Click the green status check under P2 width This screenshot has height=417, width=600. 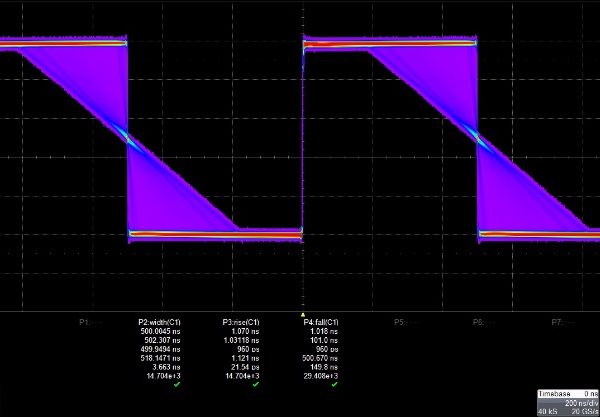(x=175, y=384)
